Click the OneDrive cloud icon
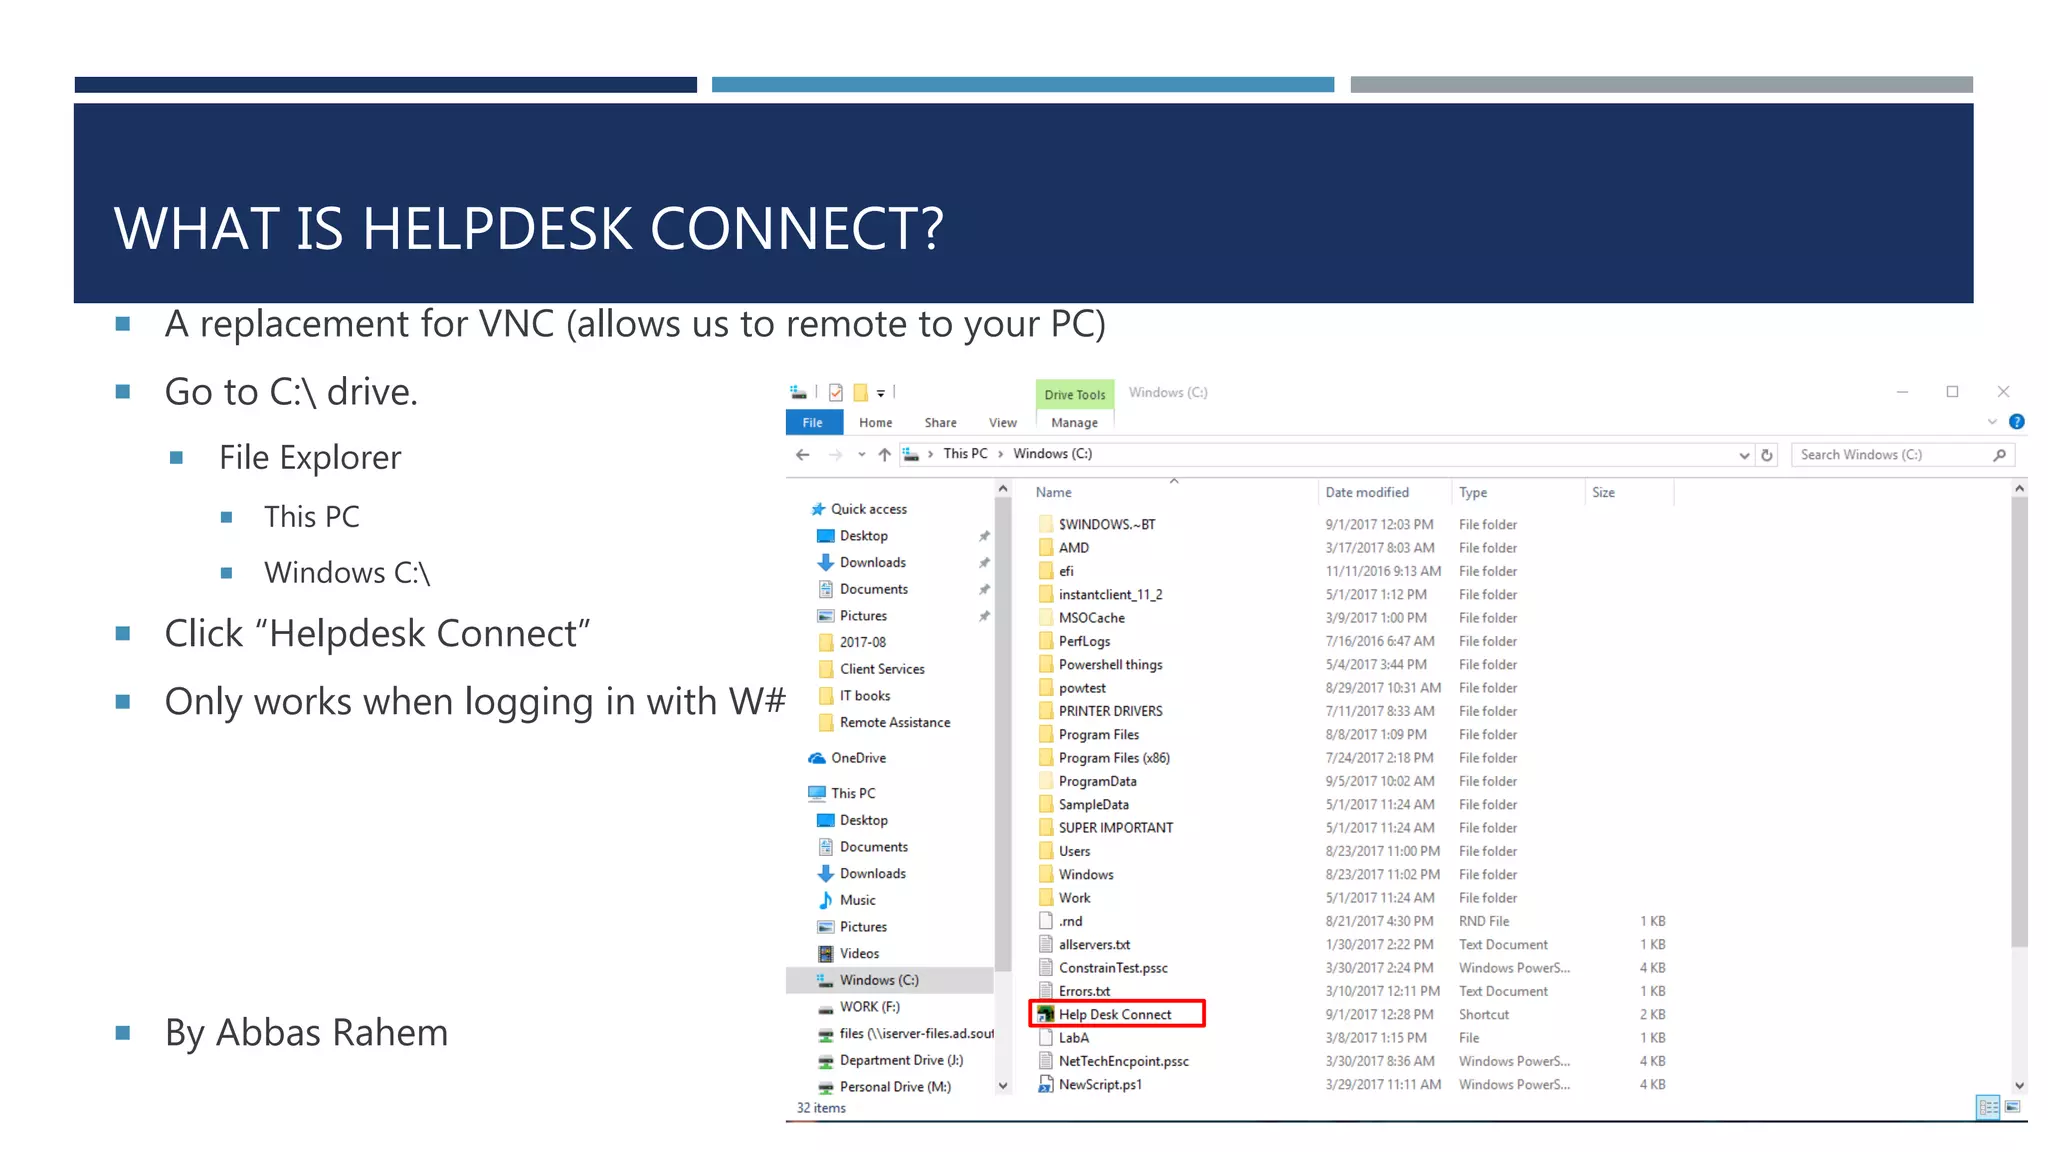This screenshot has height=1152, width=2048. click(817, 758)
